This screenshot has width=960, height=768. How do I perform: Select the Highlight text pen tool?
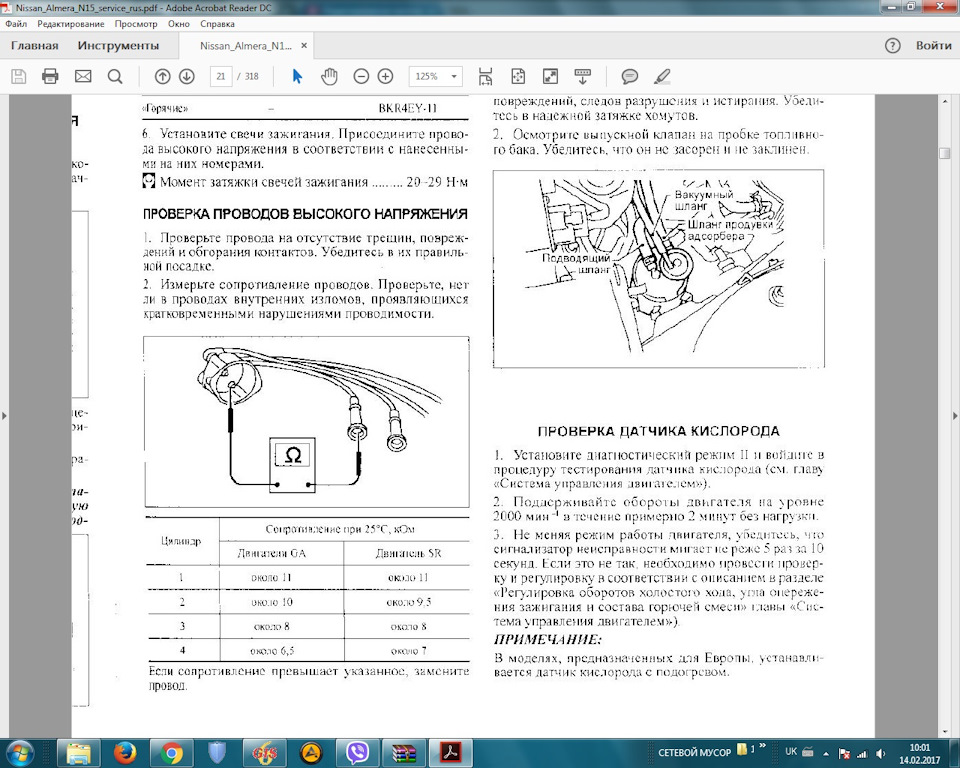click(662, 77)
